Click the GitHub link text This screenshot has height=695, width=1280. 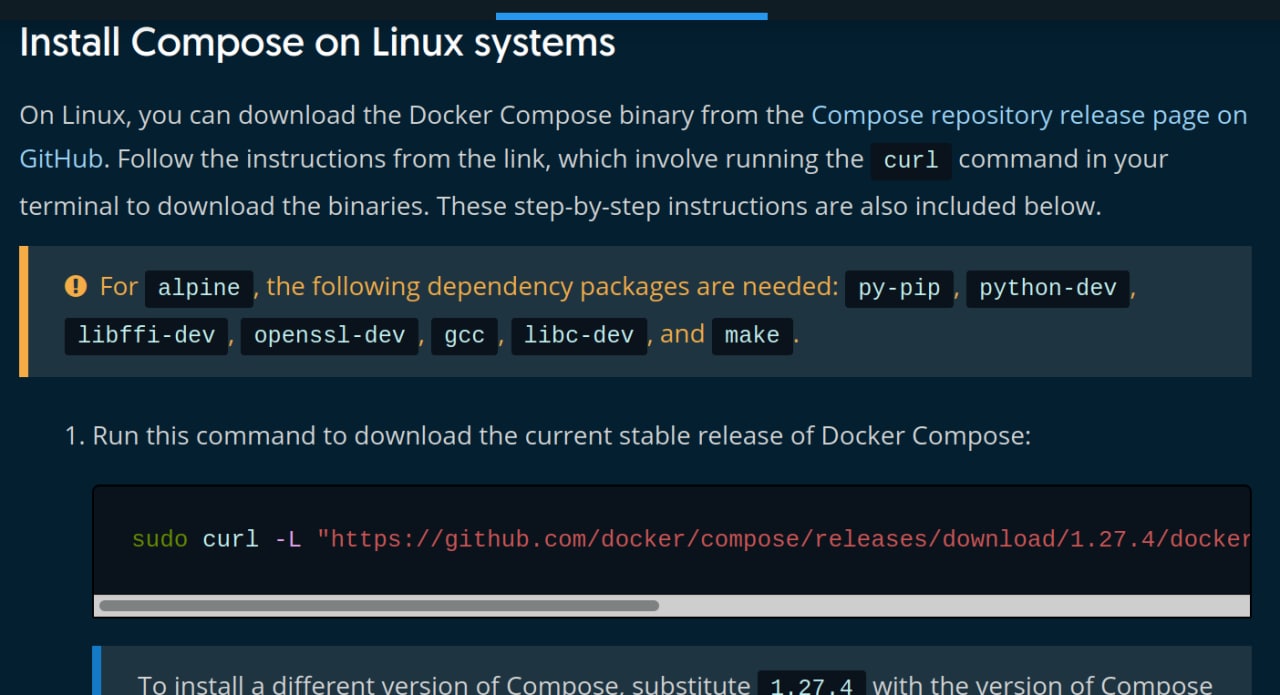[61, 159]
